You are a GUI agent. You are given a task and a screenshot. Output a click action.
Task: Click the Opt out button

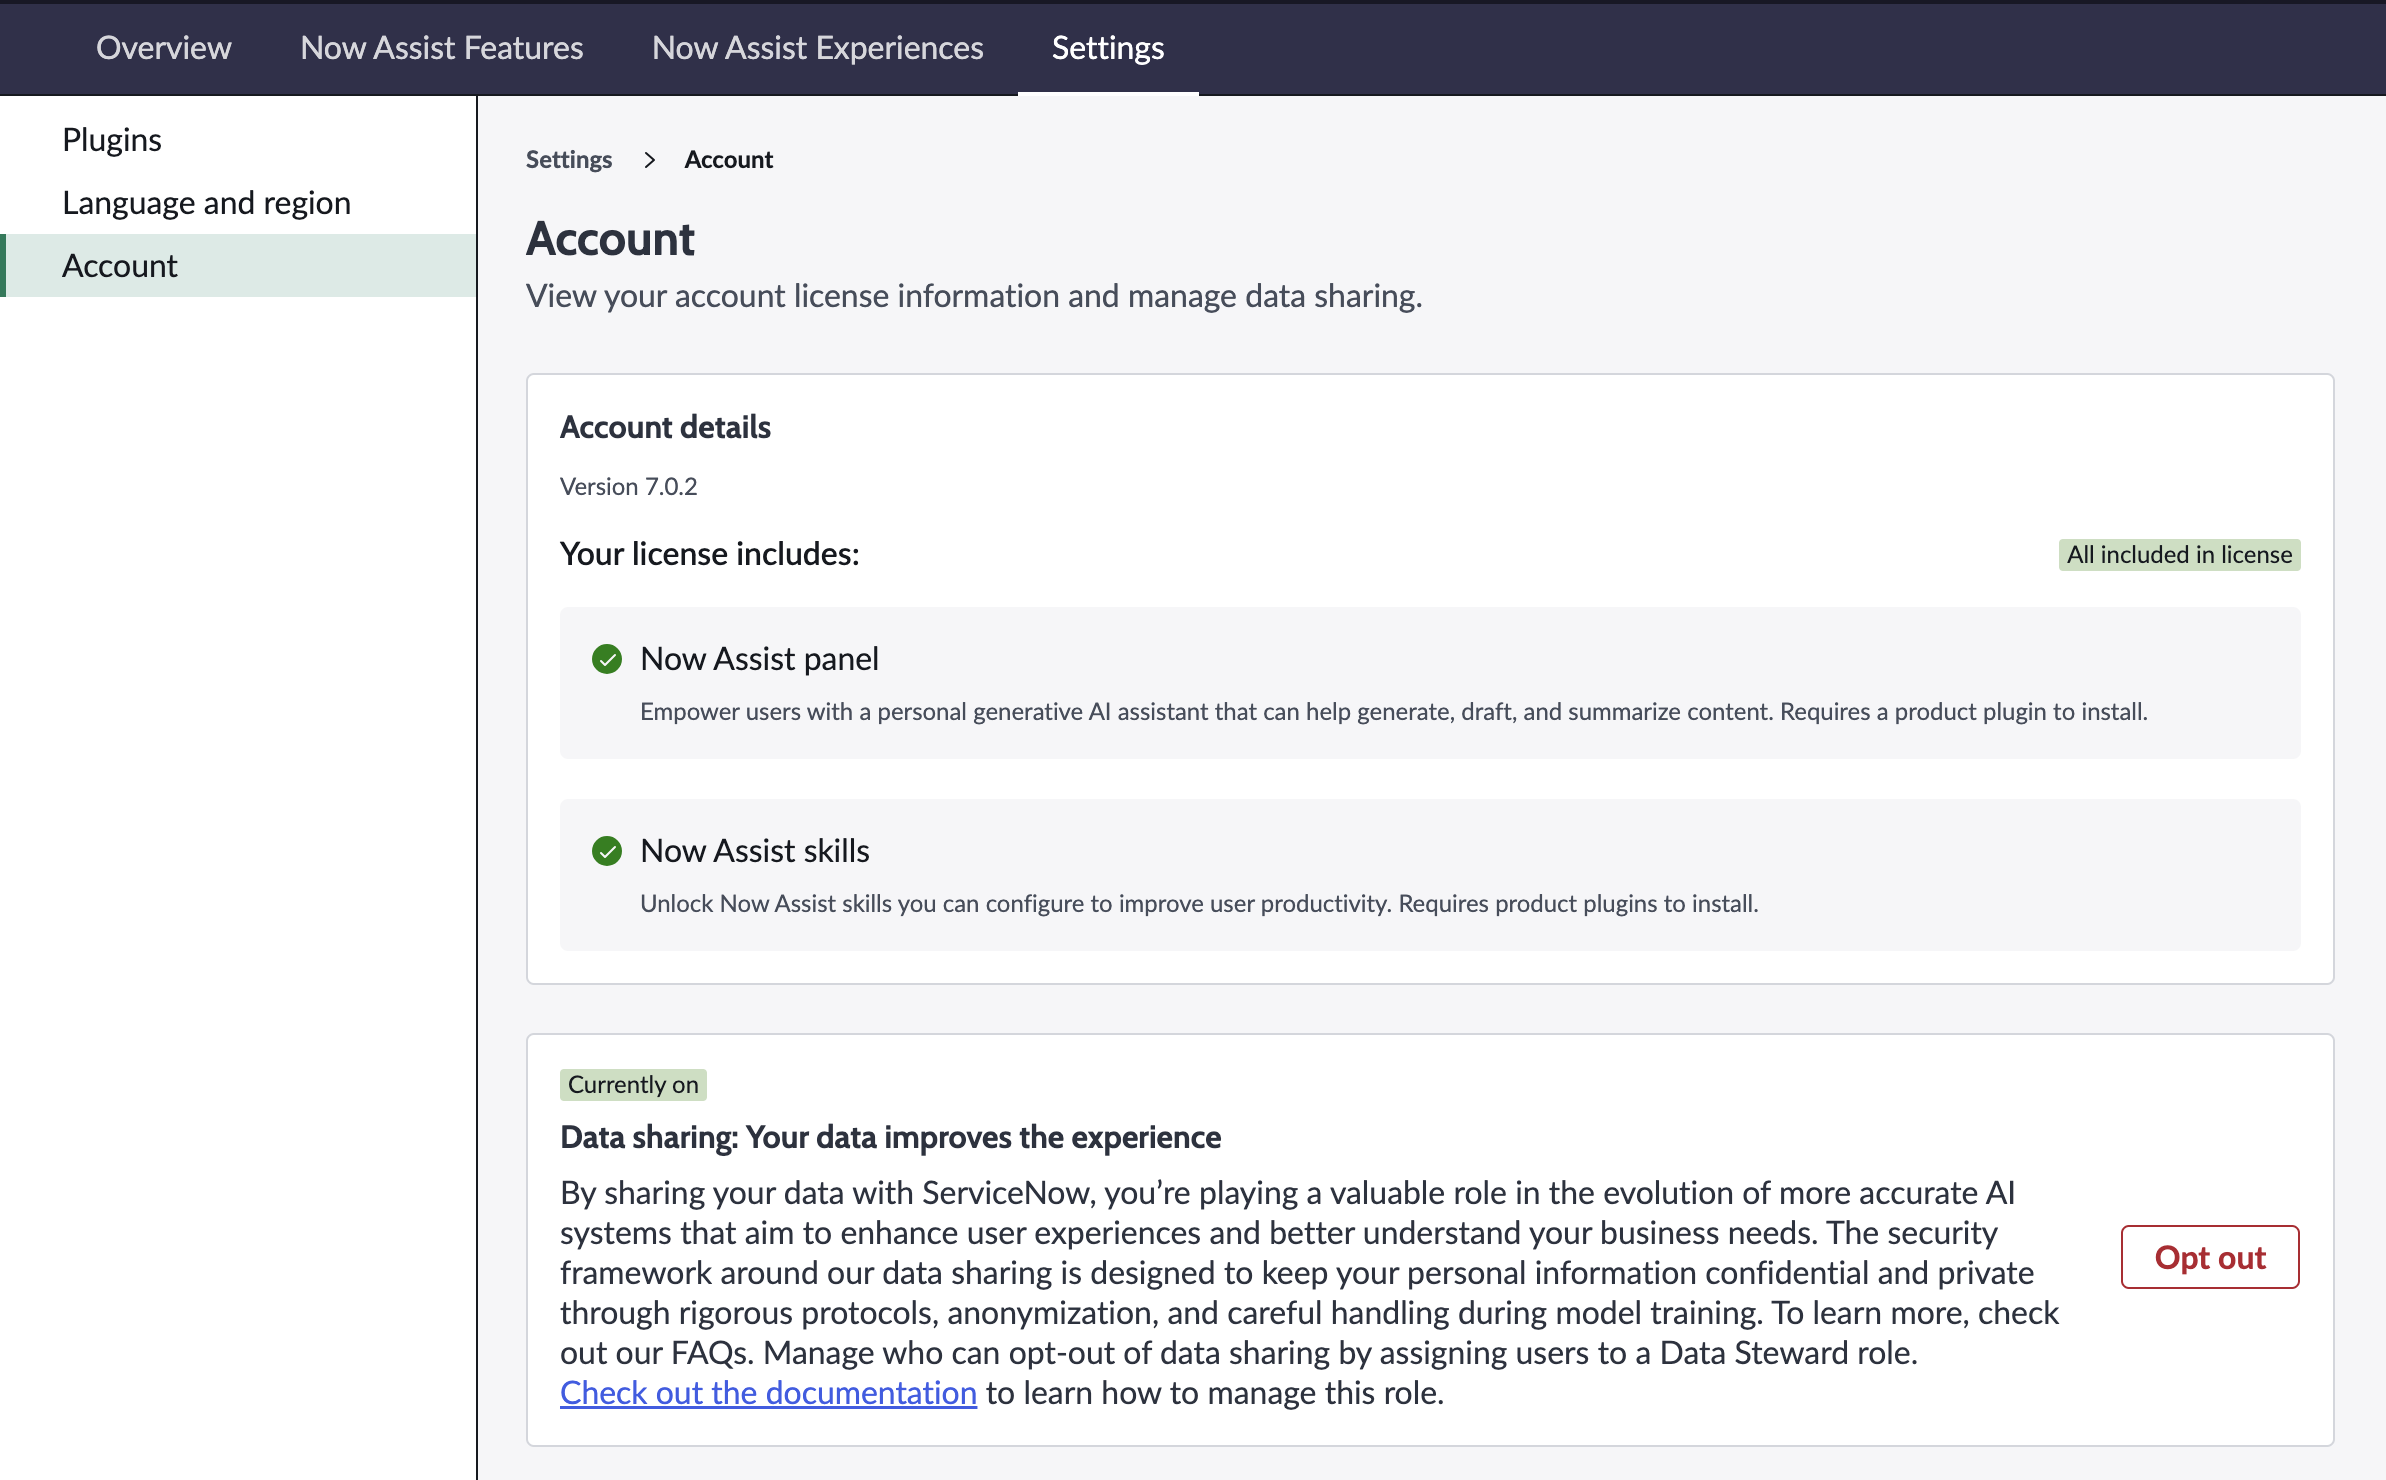coord(2210,1257)
